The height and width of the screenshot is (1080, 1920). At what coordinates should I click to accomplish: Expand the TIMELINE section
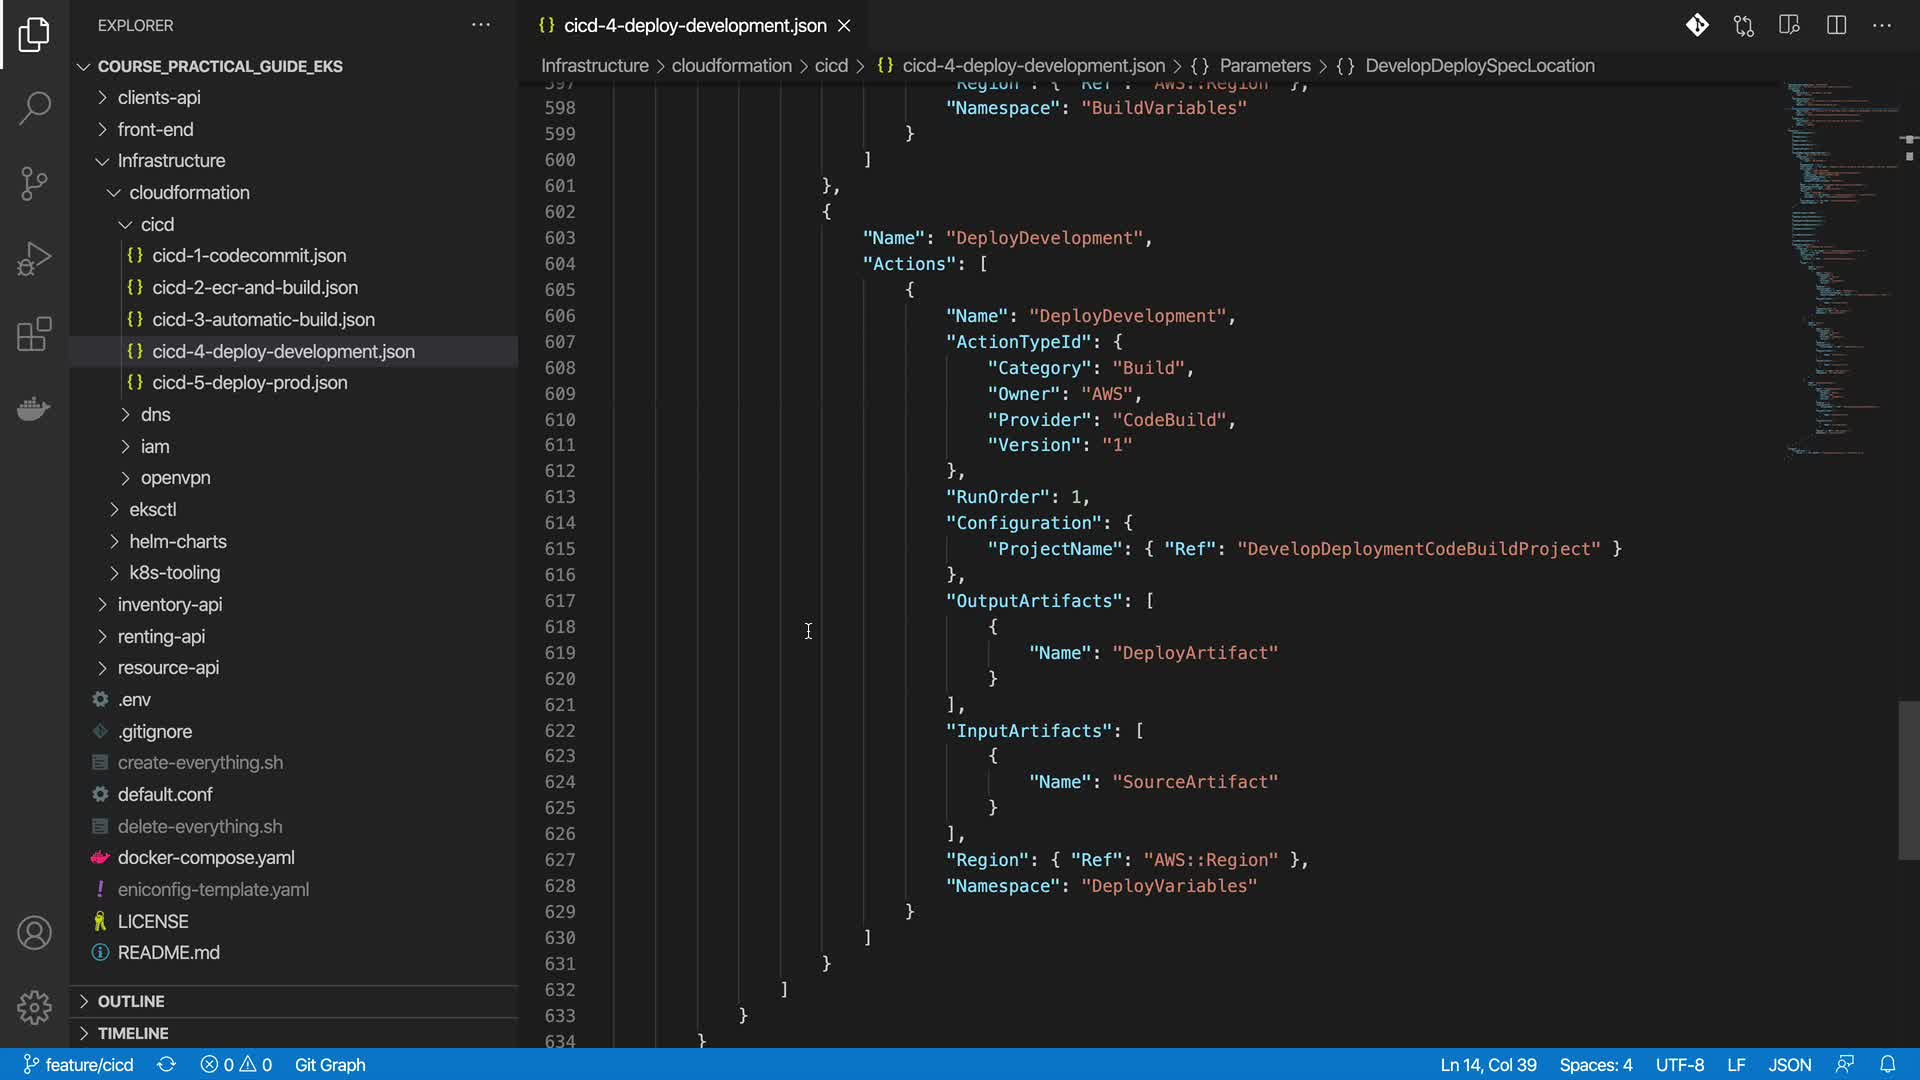point(132,1033)
